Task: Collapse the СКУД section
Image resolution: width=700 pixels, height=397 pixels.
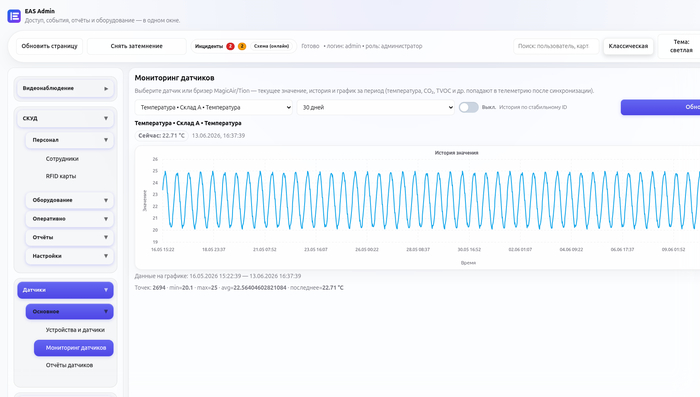Action: pyautogui.click(x=65, y=118)
